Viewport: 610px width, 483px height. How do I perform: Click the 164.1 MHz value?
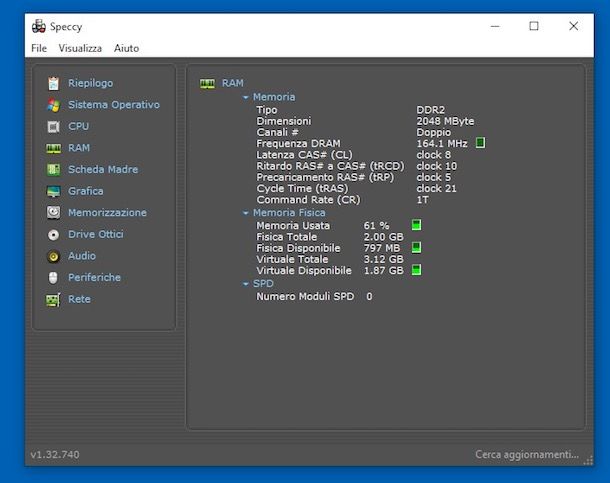tap(442, 144)
